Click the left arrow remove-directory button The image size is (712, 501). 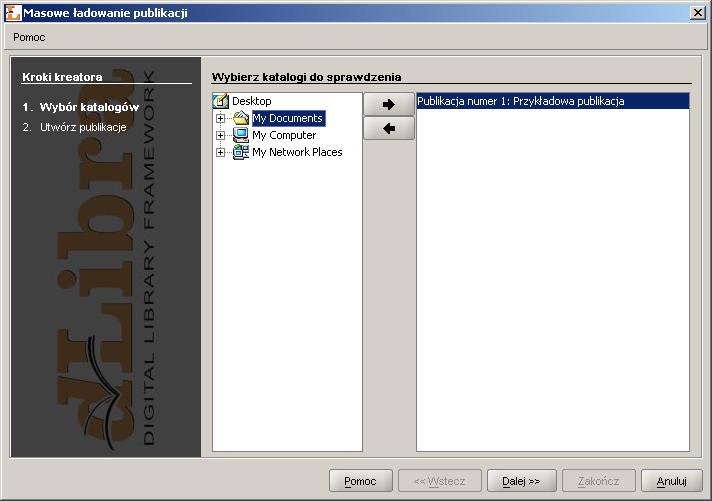[x=389, y=129]
